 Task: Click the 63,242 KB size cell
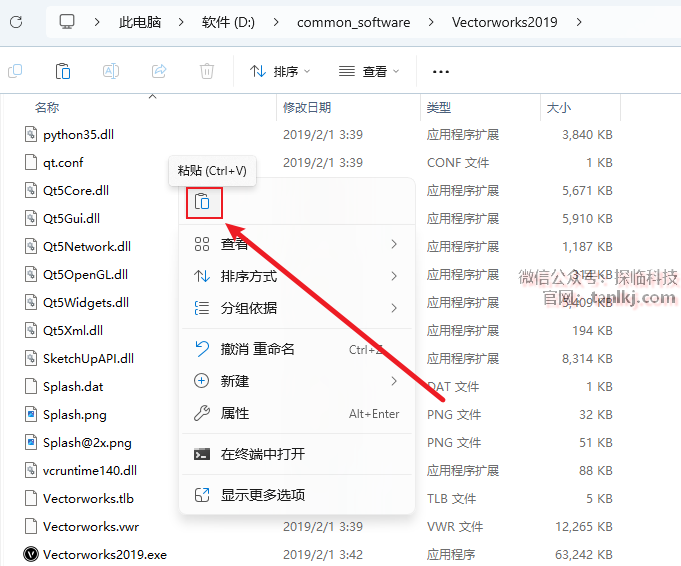[x=584, y=555]
